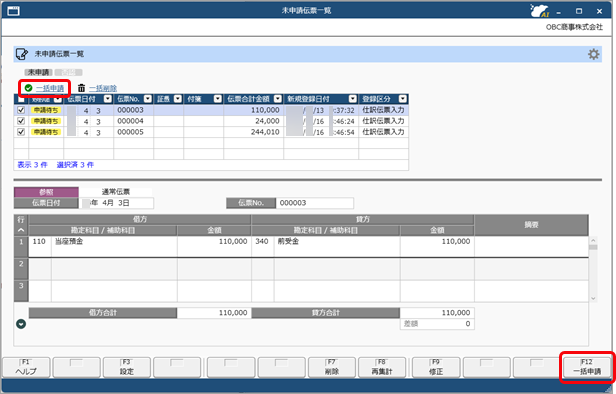Select the slip number 000005 cell
This screenshot has height=394, width=616.
[133, 132]
